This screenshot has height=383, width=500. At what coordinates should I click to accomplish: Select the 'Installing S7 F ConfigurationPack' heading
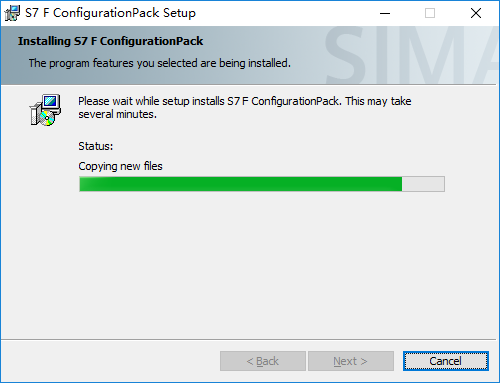point(110,41)
